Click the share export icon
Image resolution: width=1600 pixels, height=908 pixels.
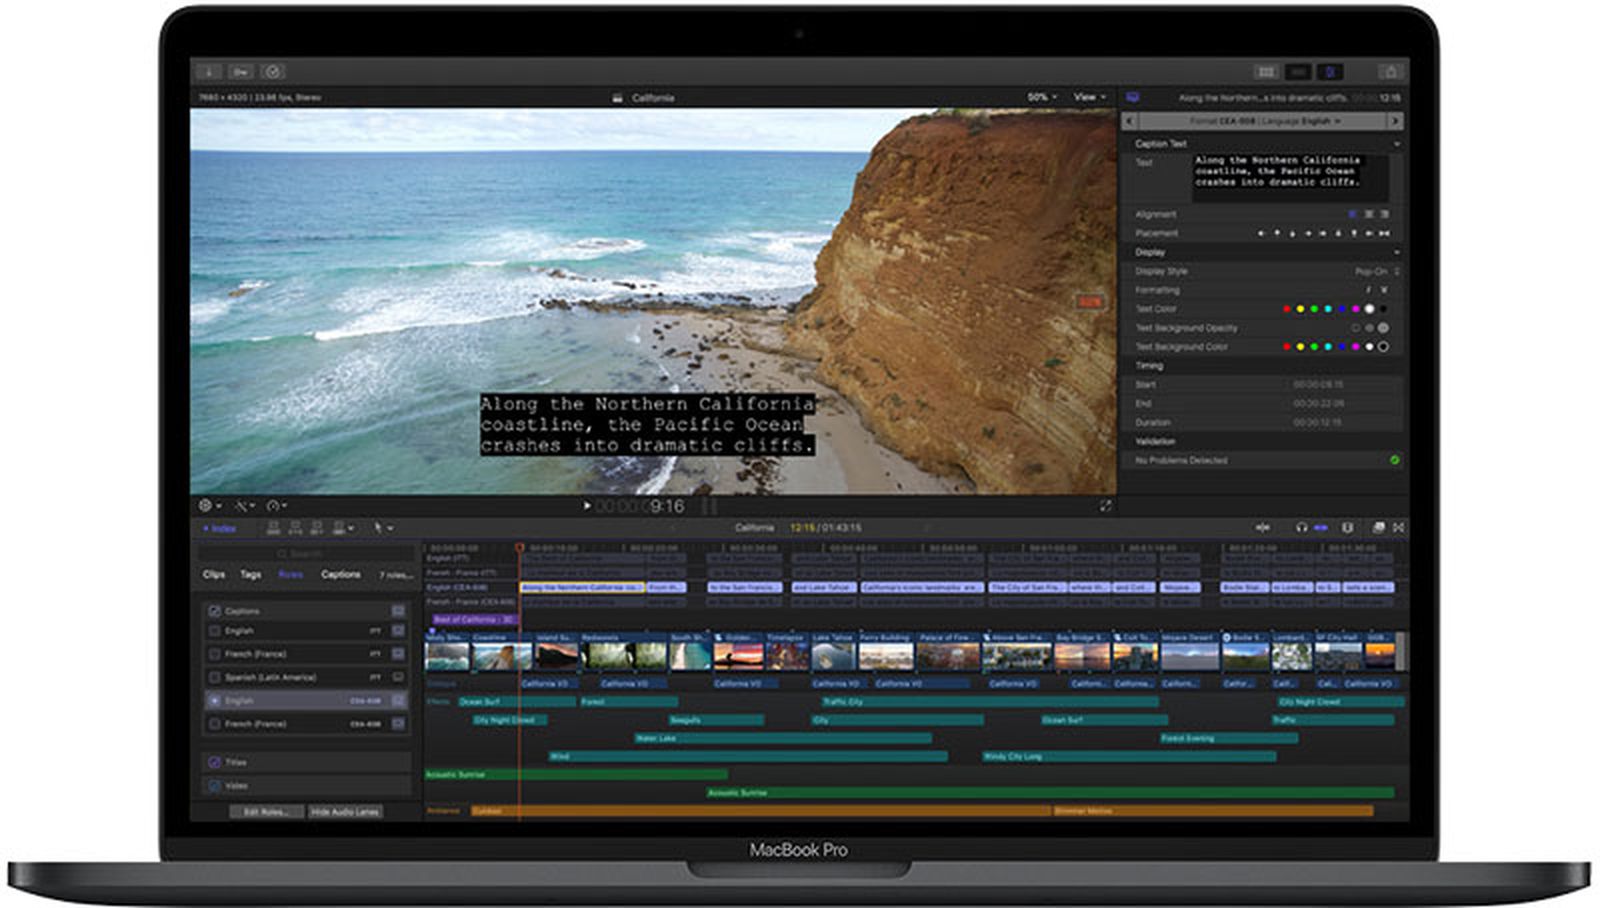(1390, 71)
